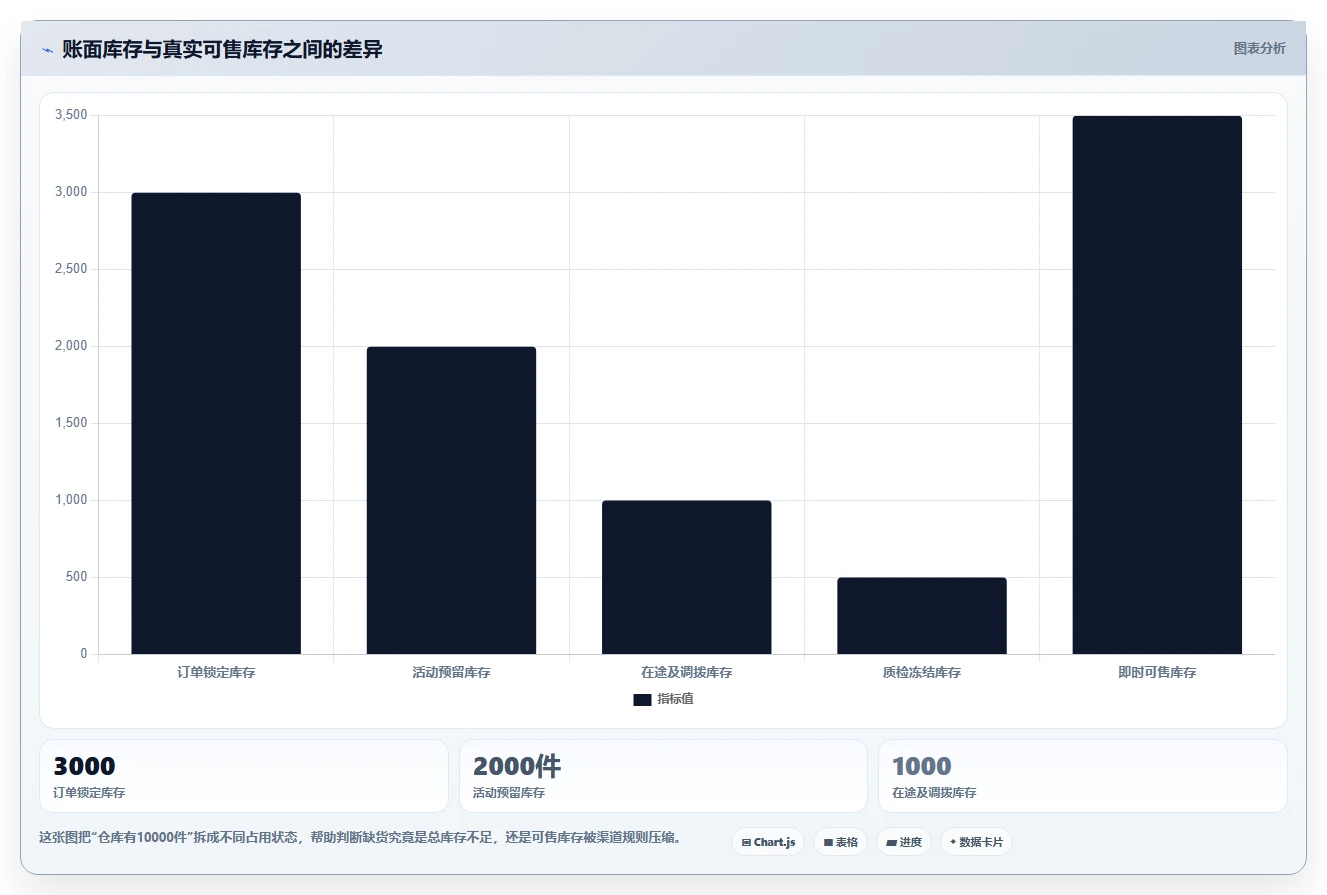The width and height of the screenshot is (1327, 895).
Task: Click the 3,500 y-axis tick label
Action: (x=72, y=115)
